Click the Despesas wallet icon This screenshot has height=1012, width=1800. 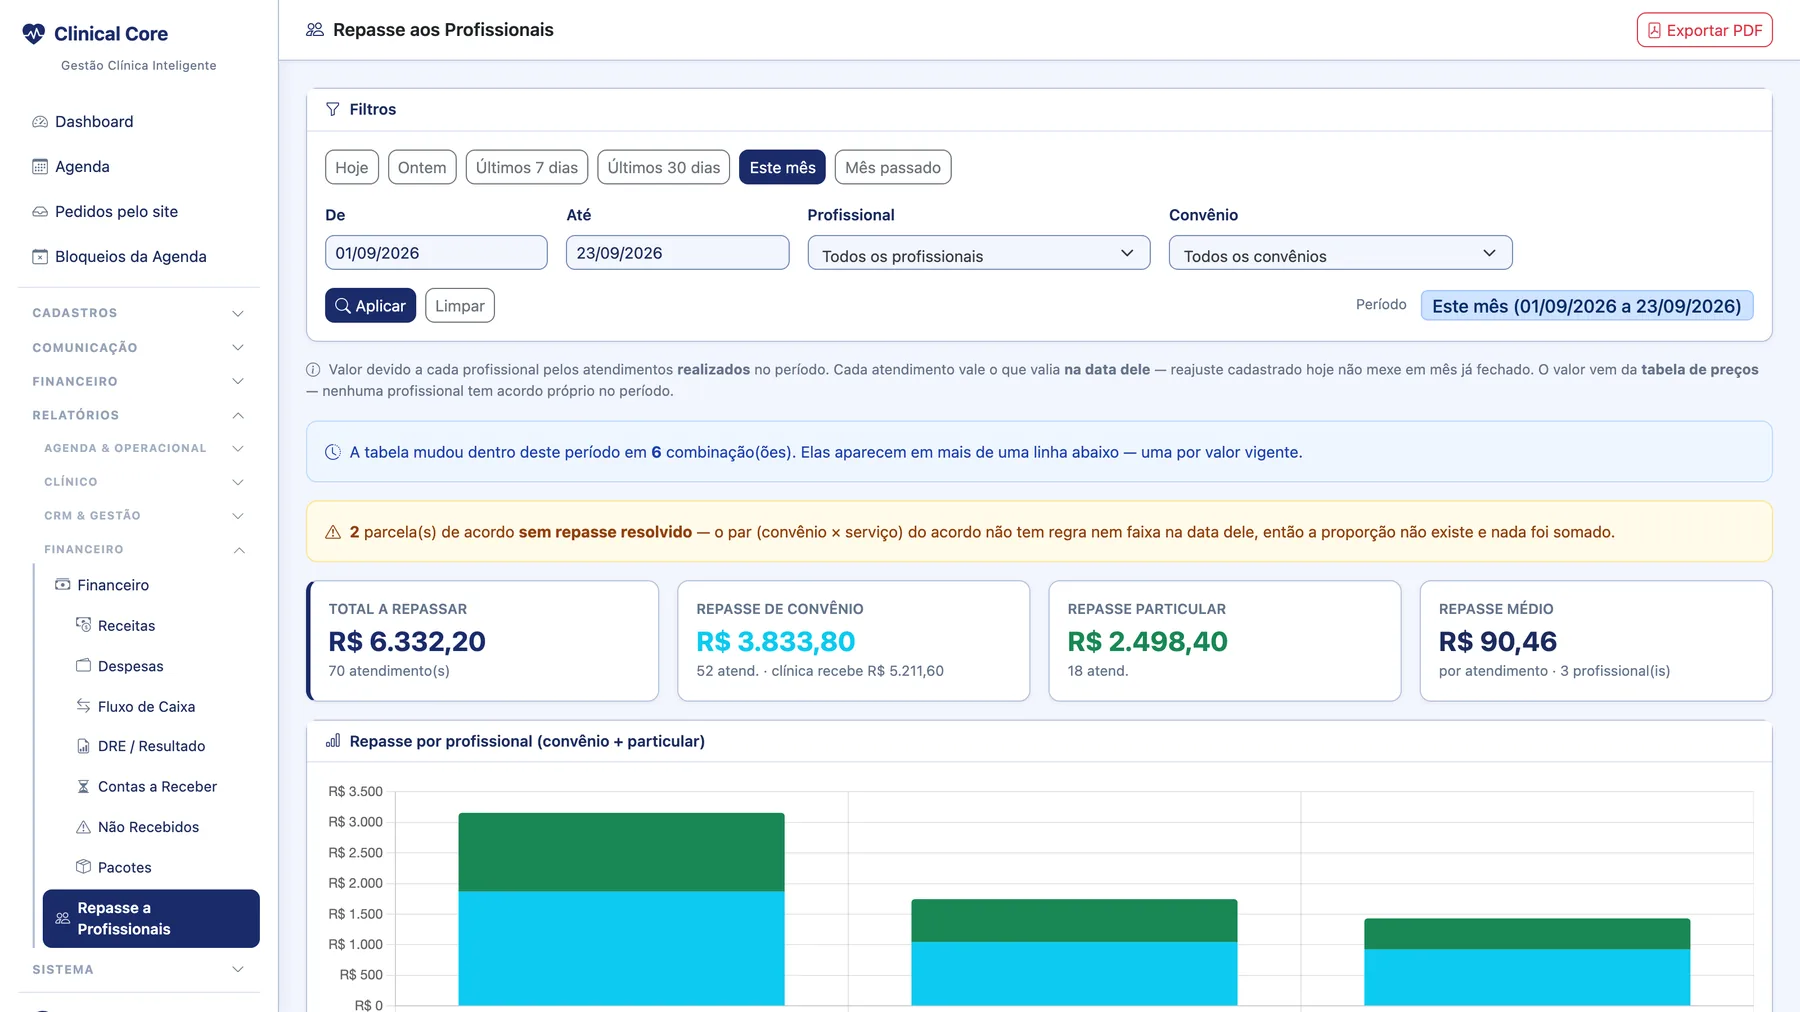84,666
